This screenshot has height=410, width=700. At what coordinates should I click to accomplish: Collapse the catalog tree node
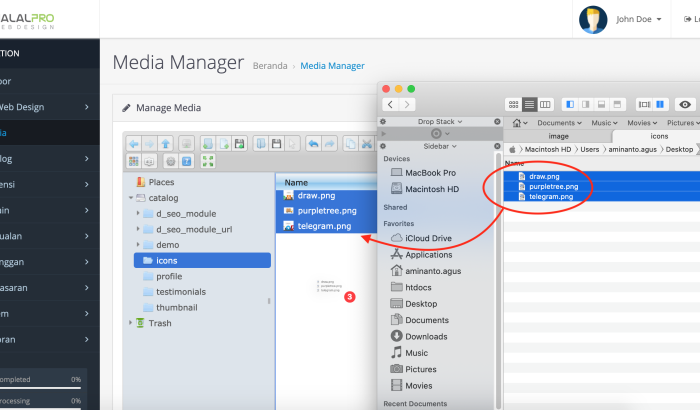point(130,197)
